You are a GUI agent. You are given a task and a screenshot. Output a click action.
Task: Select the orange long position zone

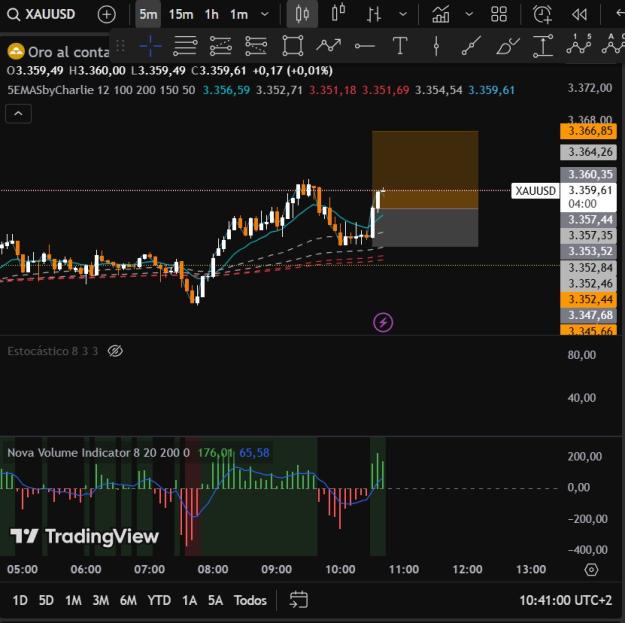pos(425,170)
